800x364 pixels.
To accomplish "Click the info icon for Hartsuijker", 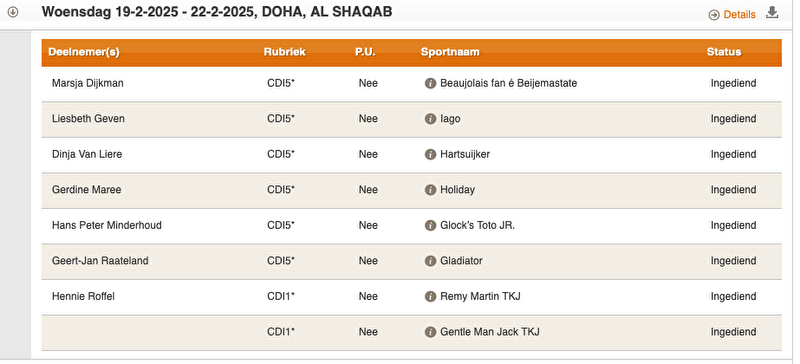I will point(431,154).
